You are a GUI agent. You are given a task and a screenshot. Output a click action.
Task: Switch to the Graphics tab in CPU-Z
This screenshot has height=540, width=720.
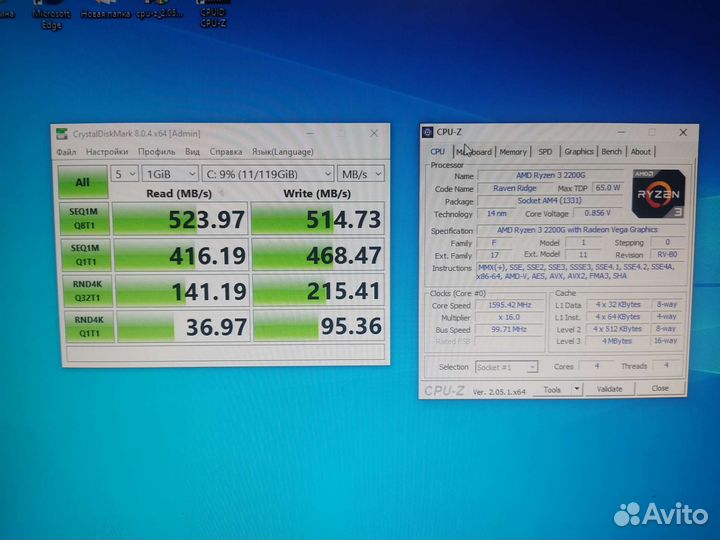click(x=579, y=151)
